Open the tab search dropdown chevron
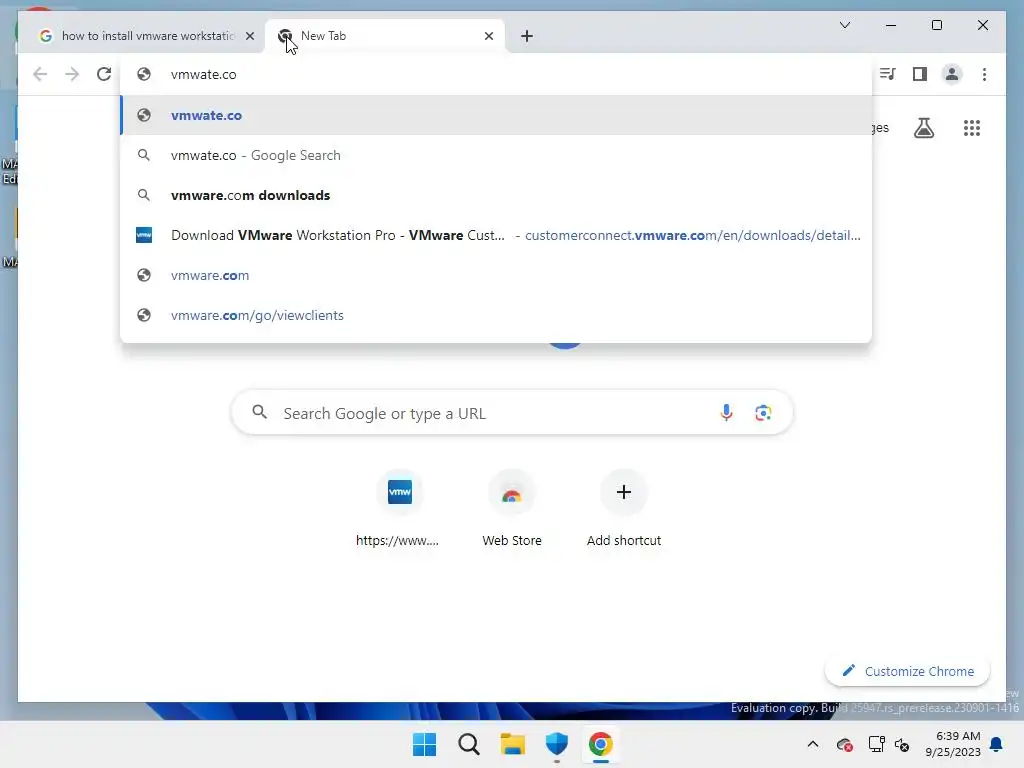 point(844,25)
